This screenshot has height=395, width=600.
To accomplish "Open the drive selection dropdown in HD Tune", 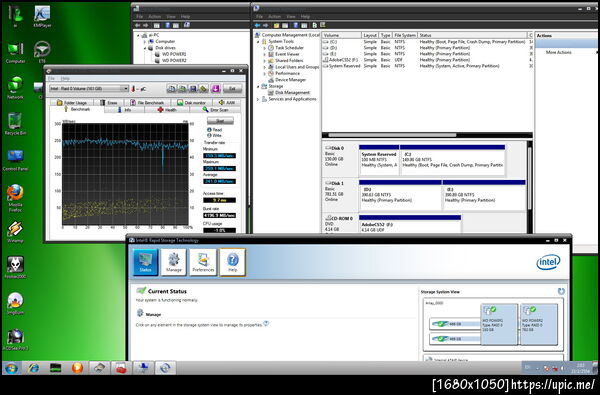I will tap(125, 89).
